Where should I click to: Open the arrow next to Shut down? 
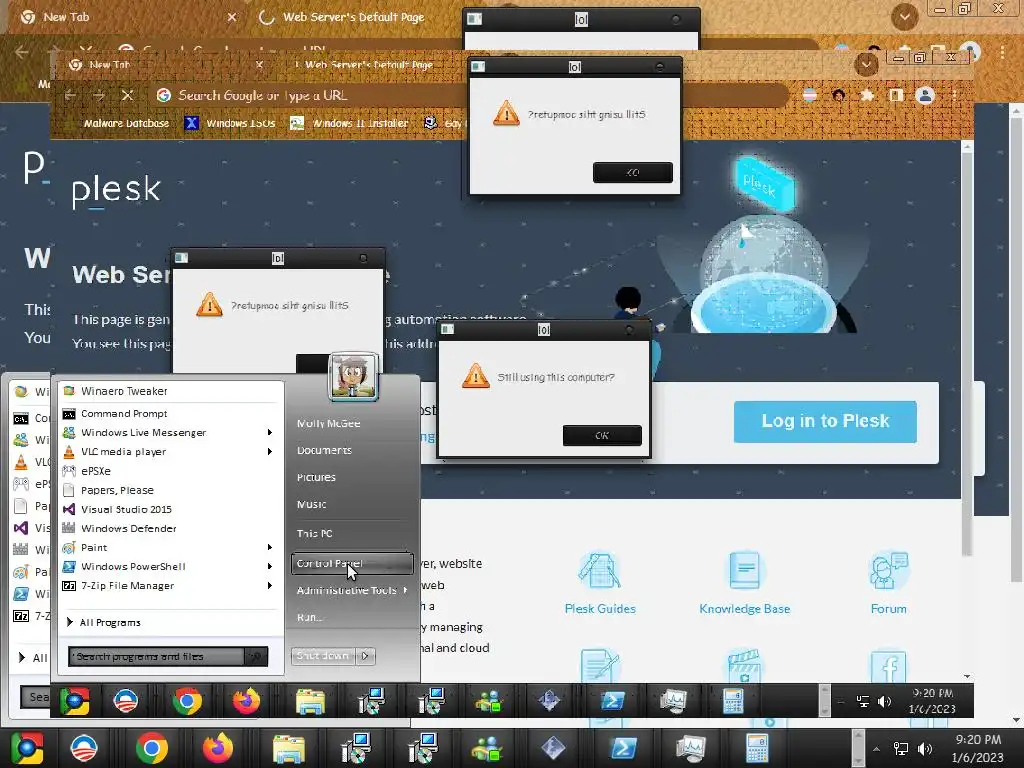[365, 656]
